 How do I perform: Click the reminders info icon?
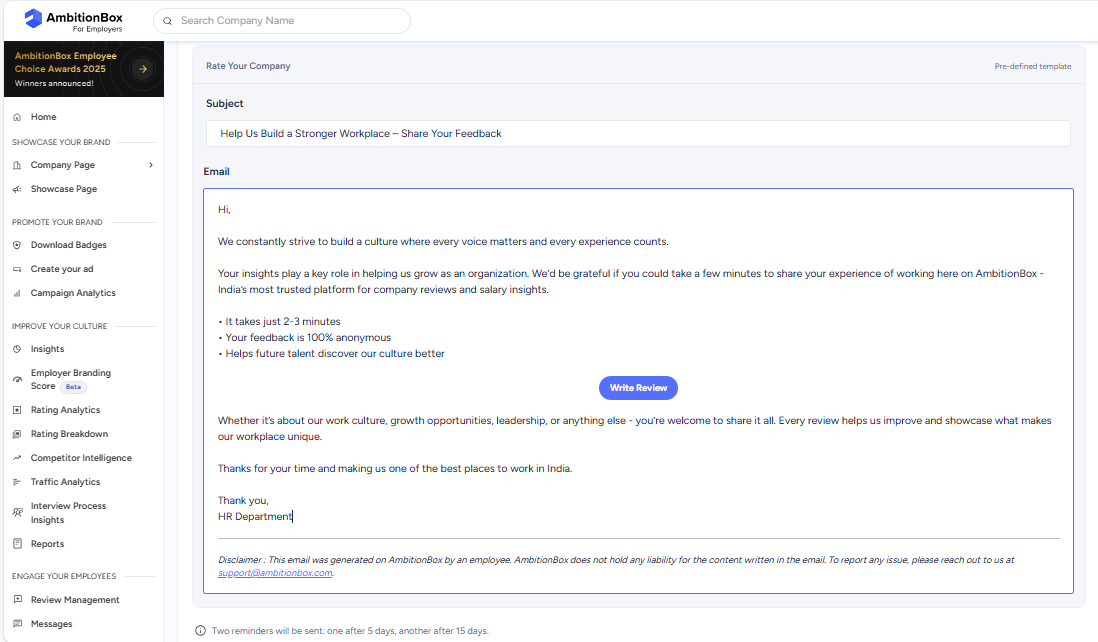pos(201,631)
